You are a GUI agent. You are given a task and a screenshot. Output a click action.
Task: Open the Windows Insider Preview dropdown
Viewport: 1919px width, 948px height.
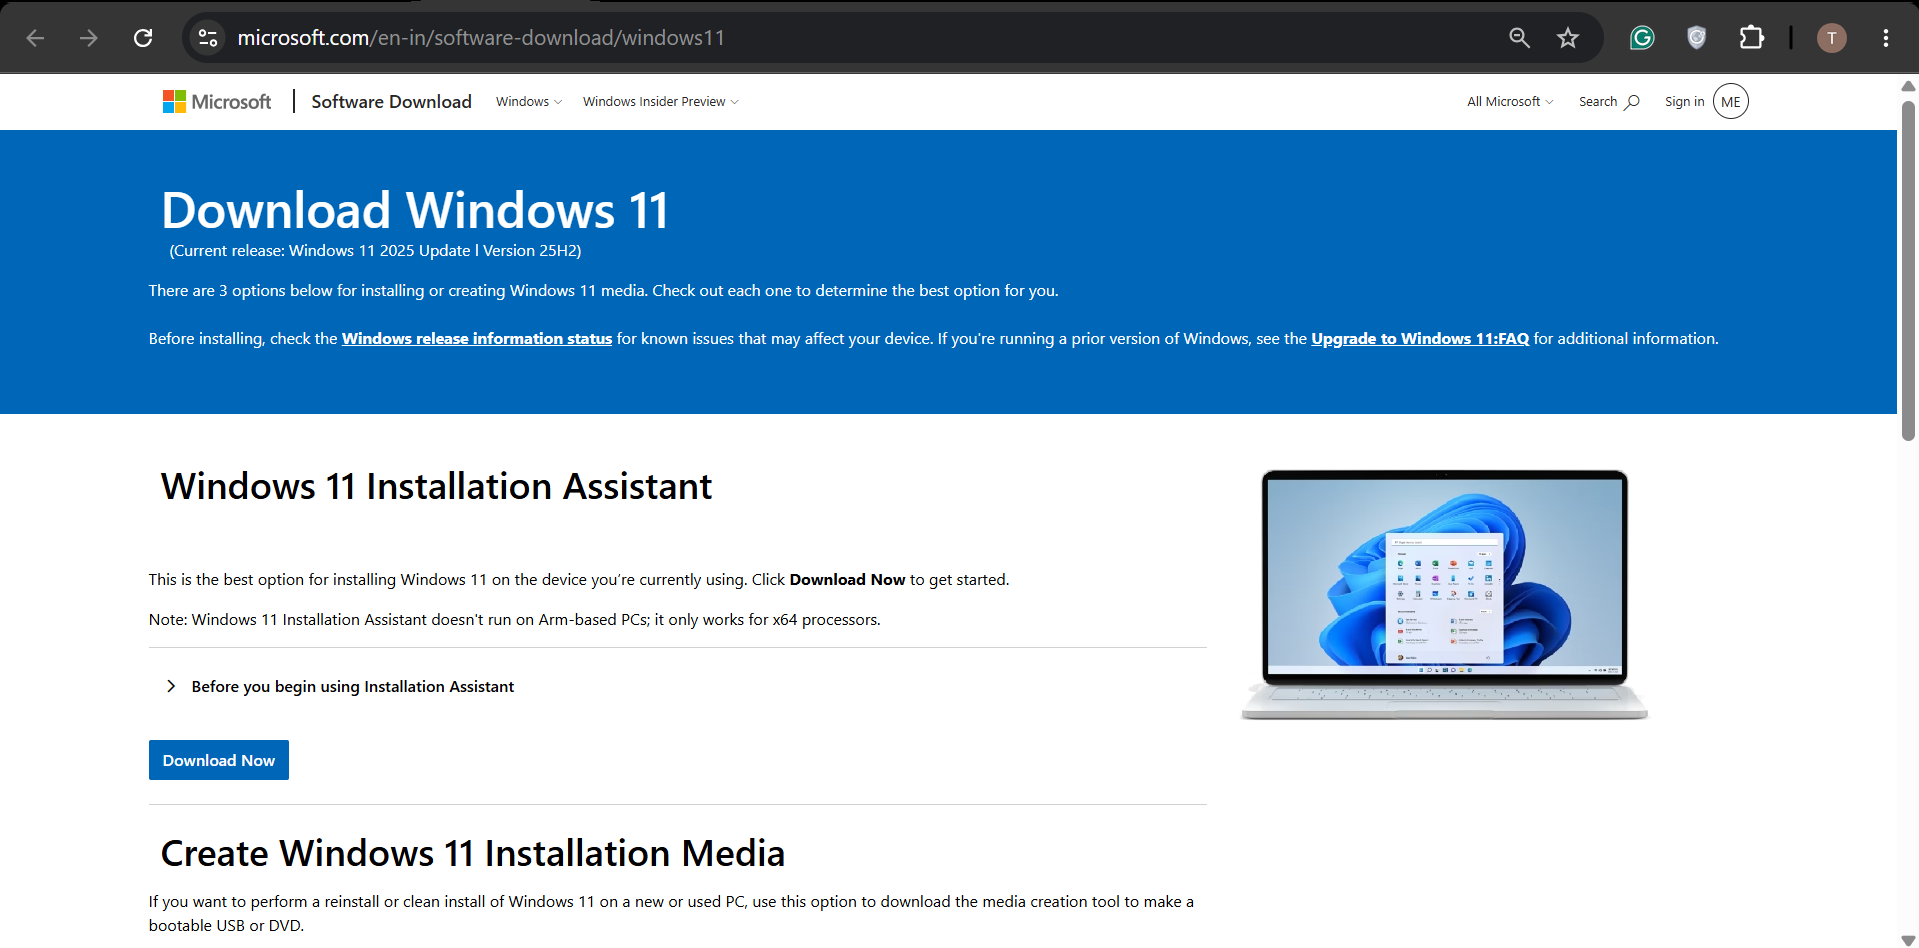pyautogui.click(x=661, y=101)
